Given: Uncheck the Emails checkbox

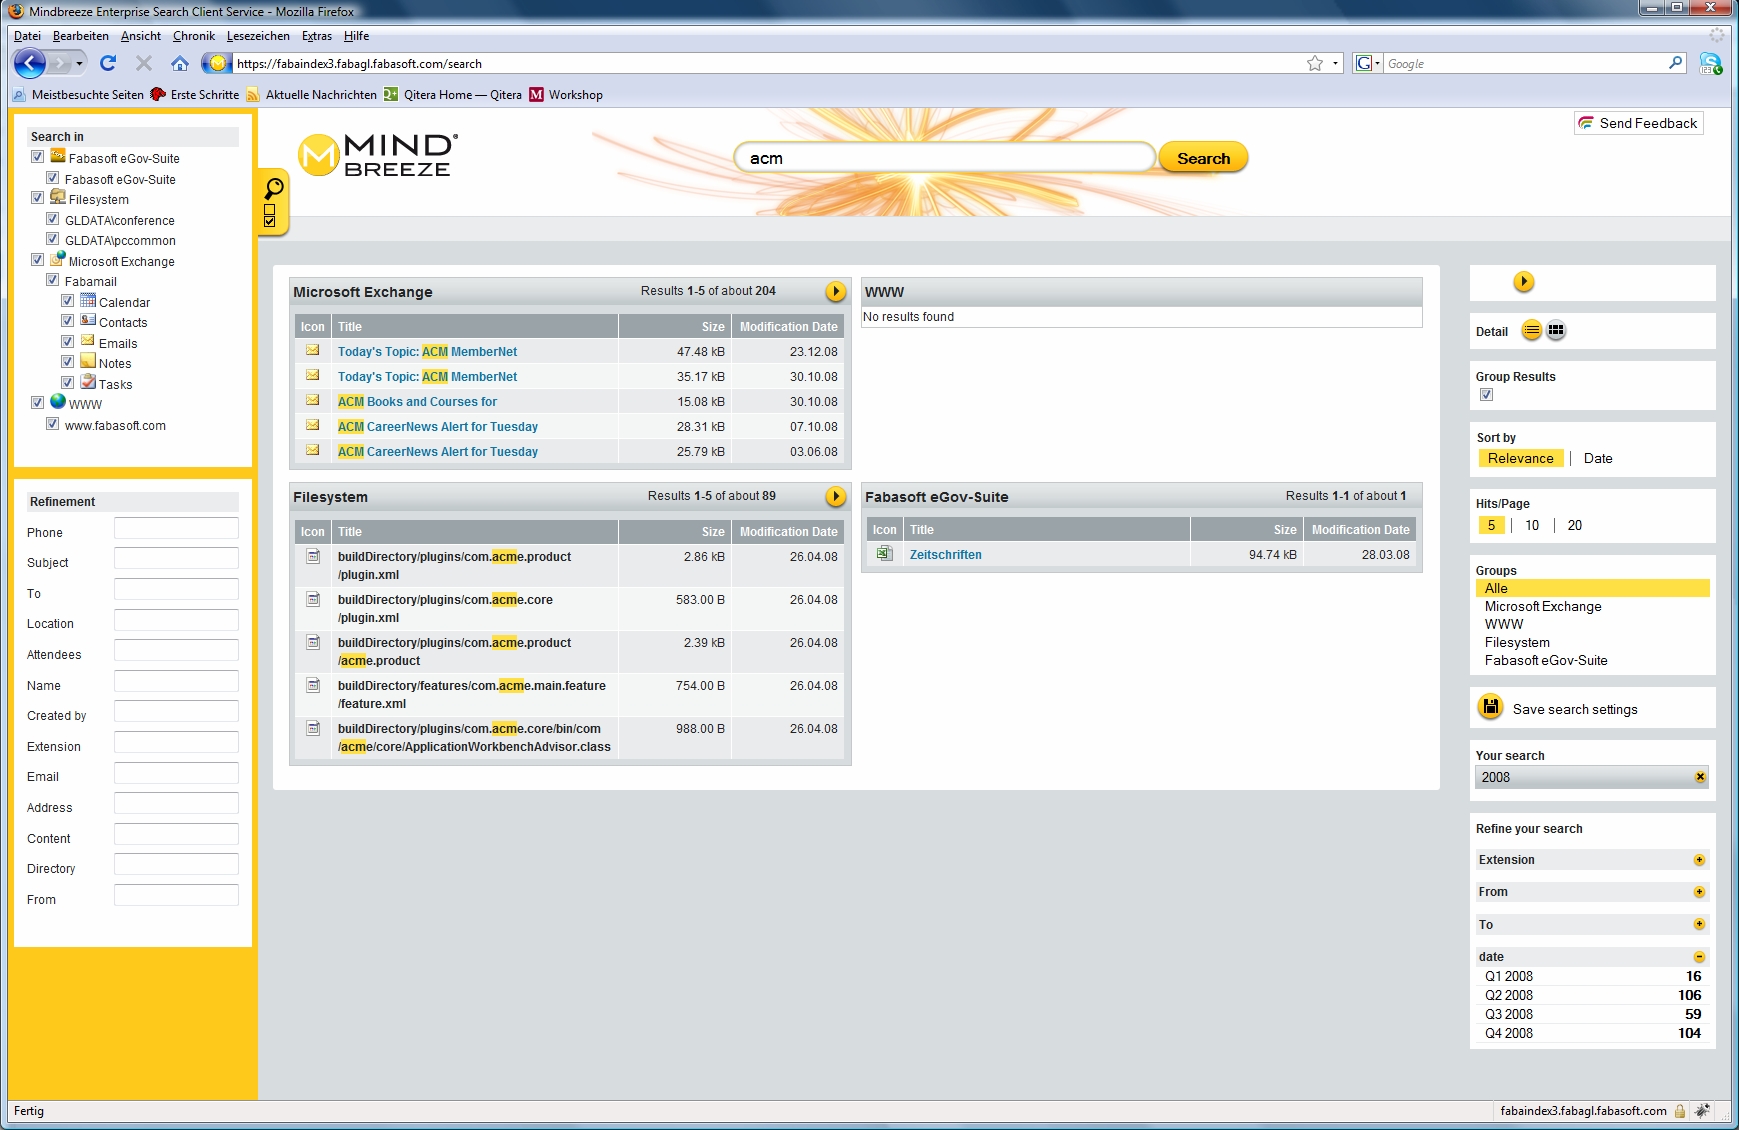Looking at the screenshot, I should click(x=67, y=341).
